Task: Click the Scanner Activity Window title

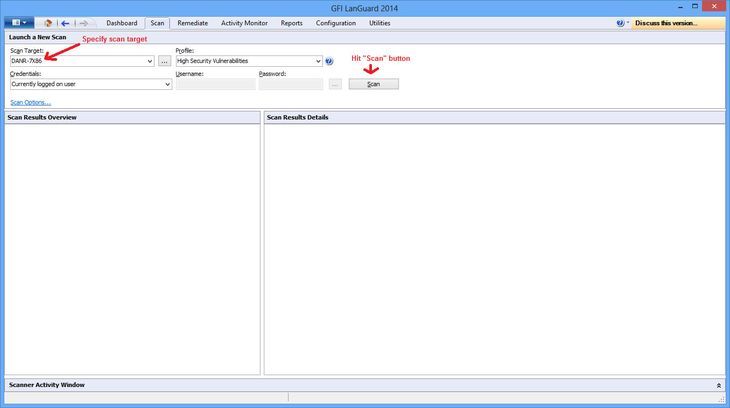Action: 47,385
